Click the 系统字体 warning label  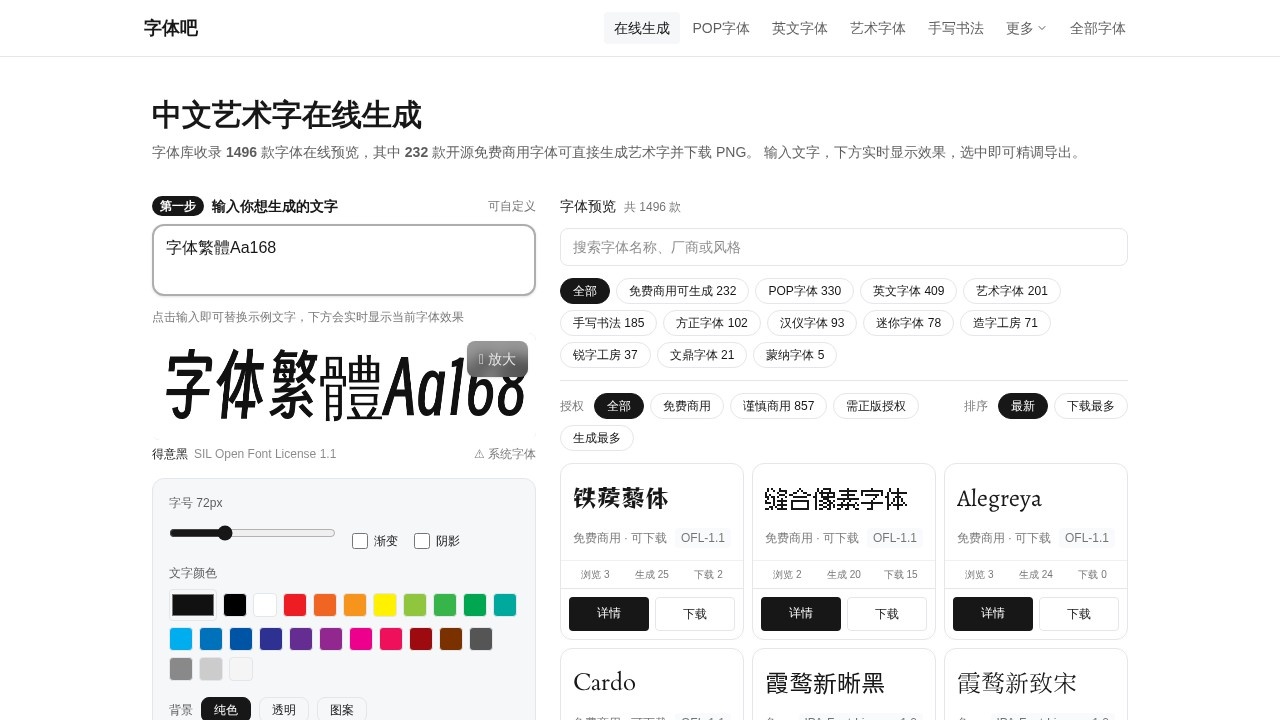[505, 454]
